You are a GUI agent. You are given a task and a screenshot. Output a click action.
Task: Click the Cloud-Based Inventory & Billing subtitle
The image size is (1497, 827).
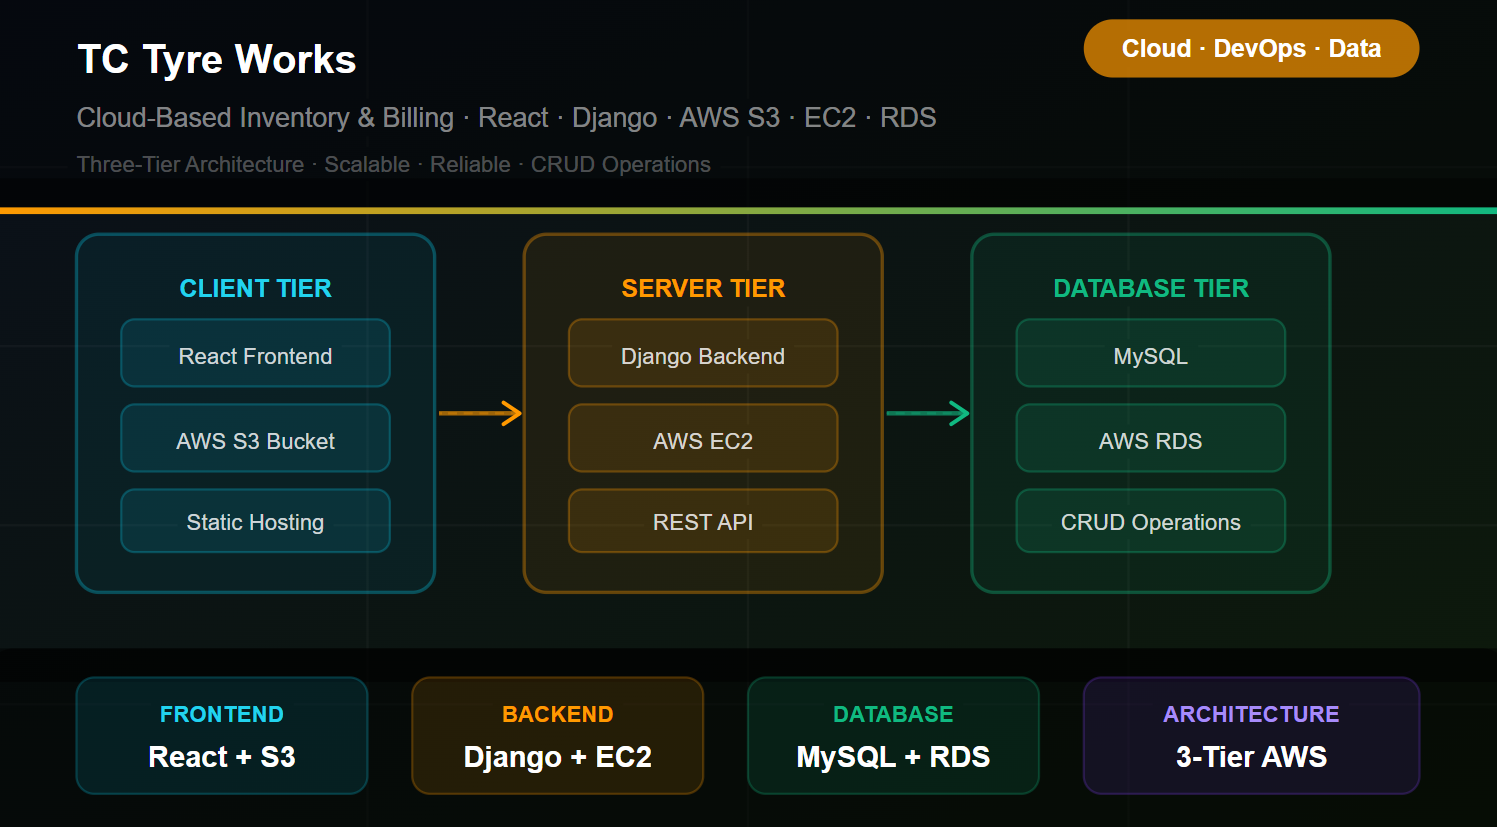pyautogui.click(x=506, y=118)
